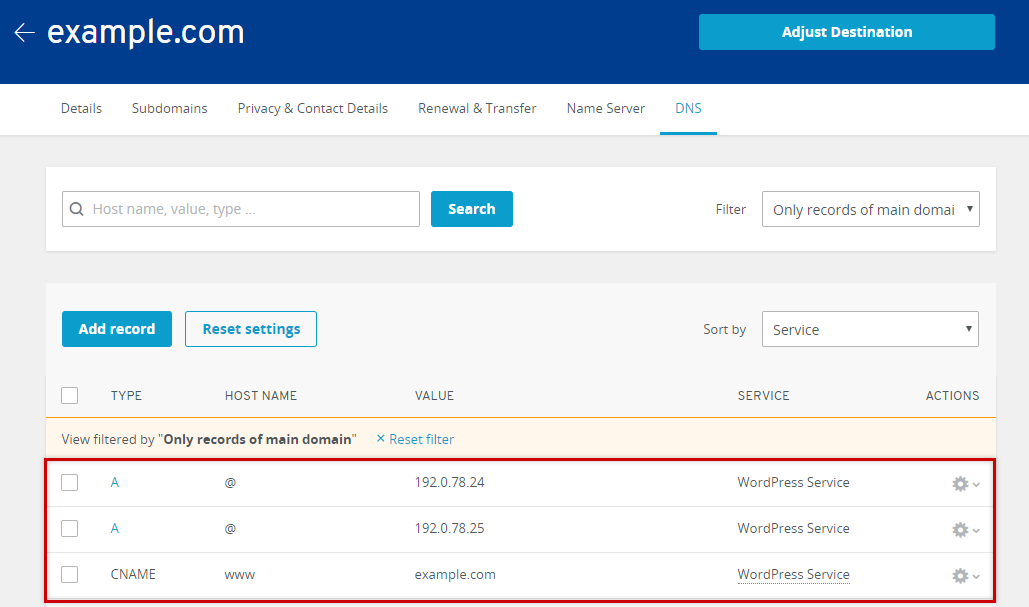Go to Renewal & Transfer tab
1029x607 pixels.
(477, 108)
